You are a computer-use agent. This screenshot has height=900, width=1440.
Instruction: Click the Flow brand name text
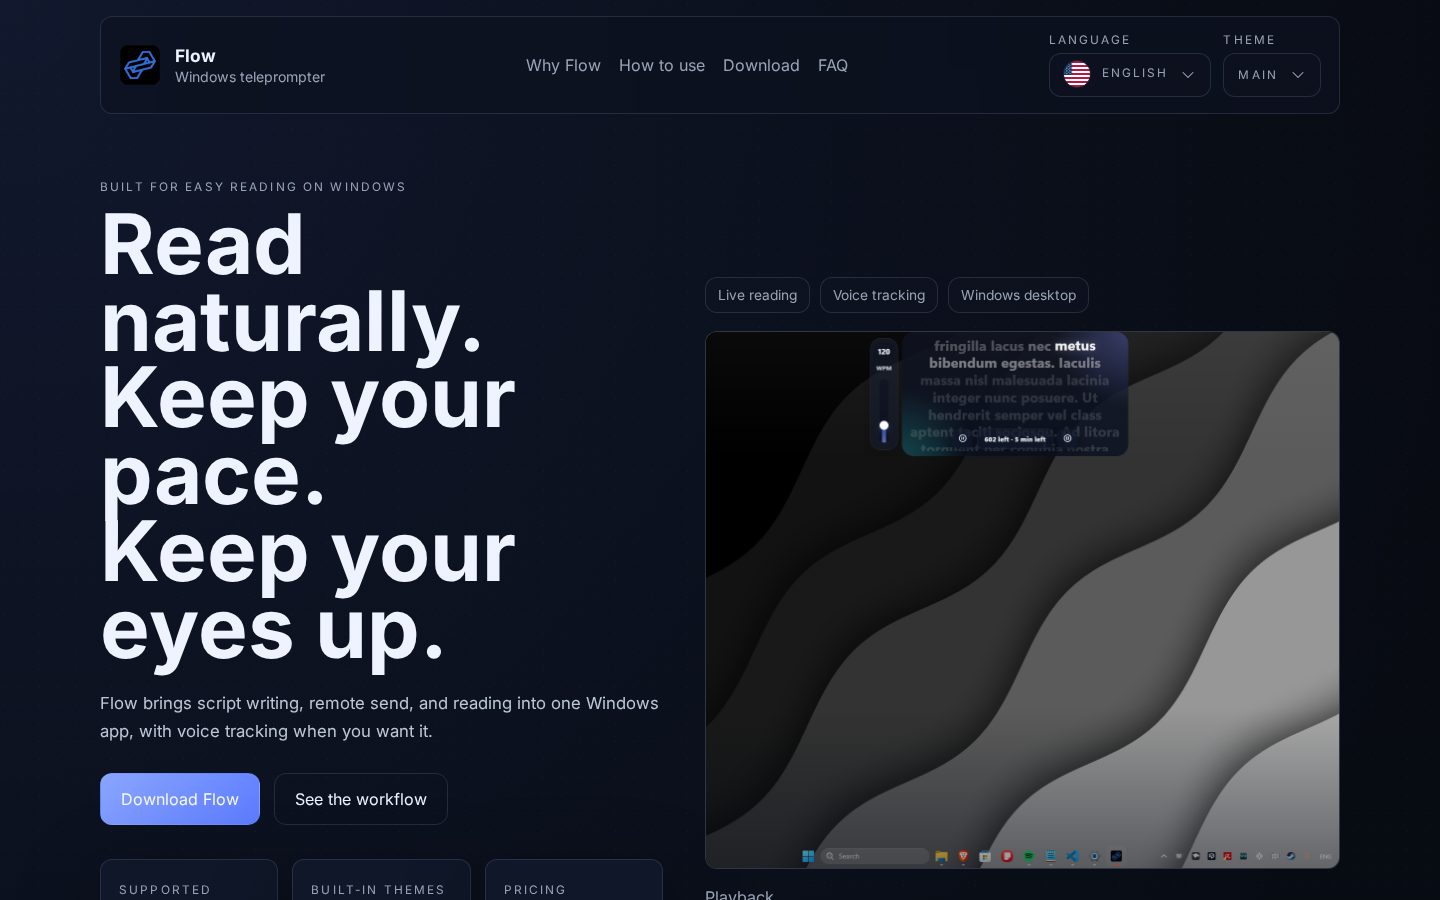(x=195, y=56)
